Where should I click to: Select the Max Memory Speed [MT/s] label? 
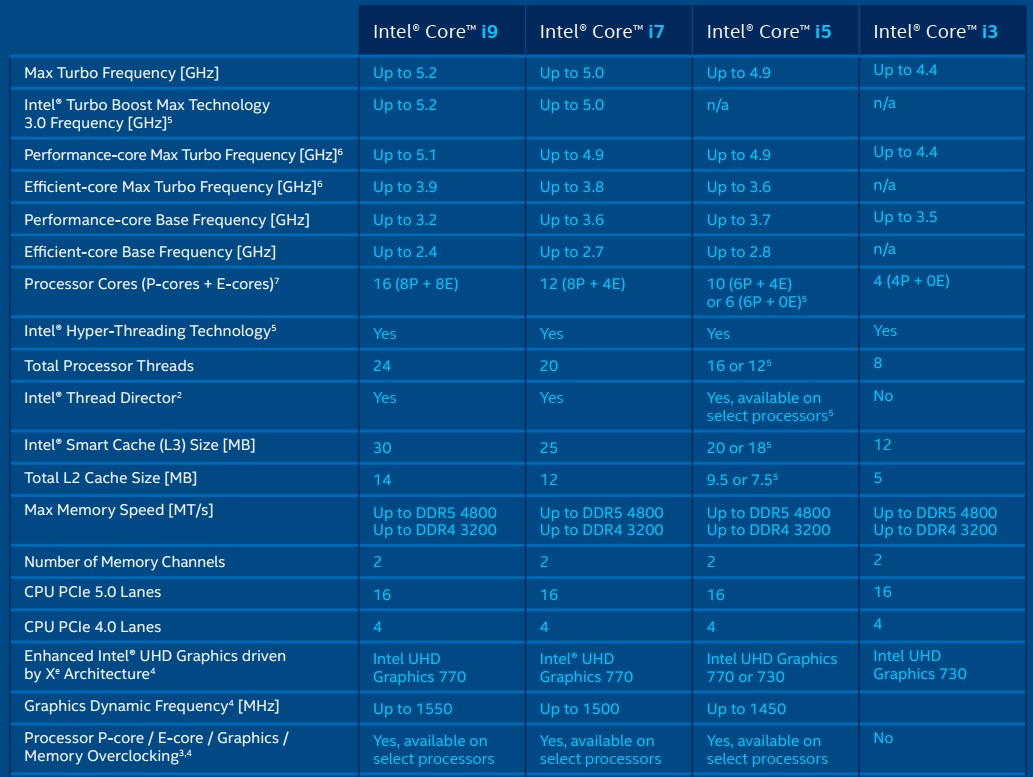pyautogui.click(x=119, y=510)
